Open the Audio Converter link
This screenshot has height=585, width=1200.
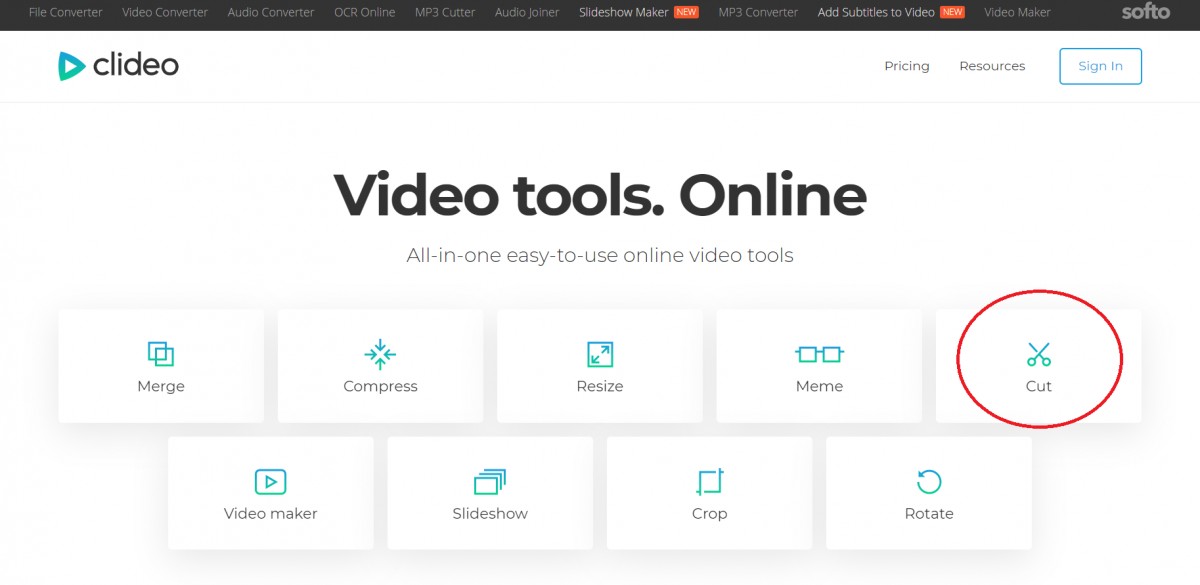coord(271,12)
